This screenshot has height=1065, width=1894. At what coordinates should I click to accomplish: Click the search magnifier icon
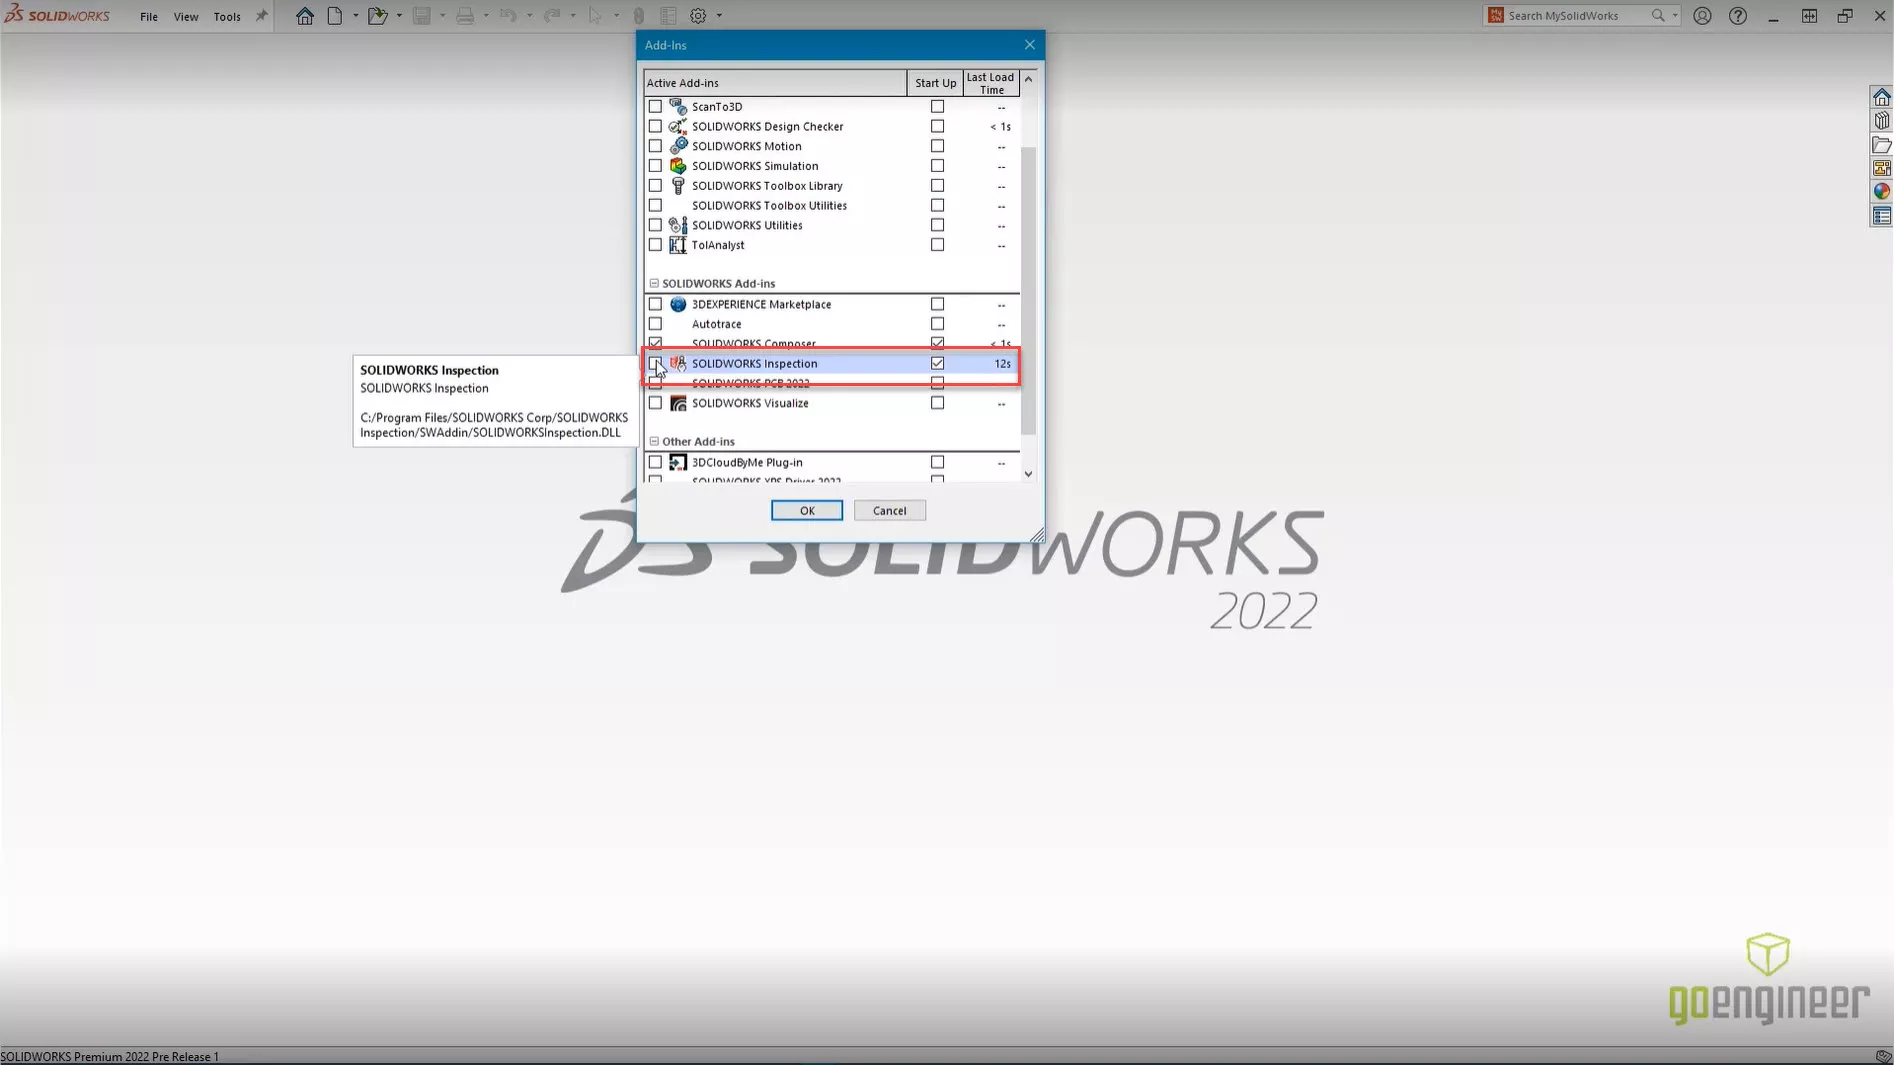(1658, 15)
